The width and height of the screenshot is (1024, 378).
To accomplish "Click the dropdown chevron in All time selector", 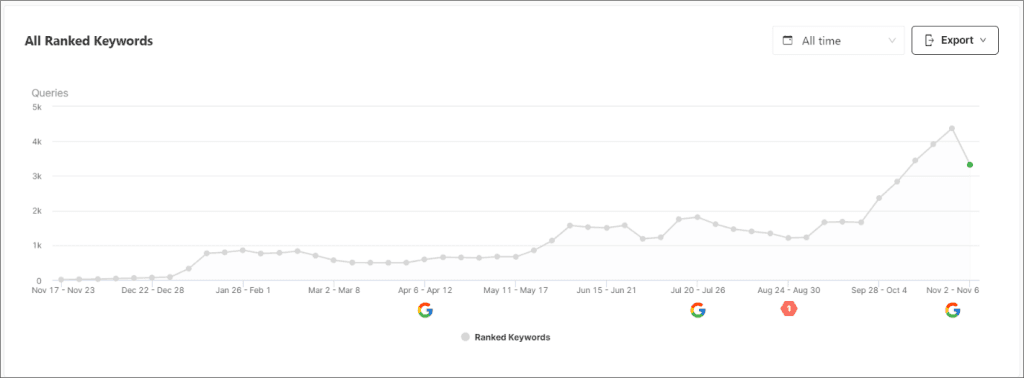I will pyautogui.click(x=892, y=40).
